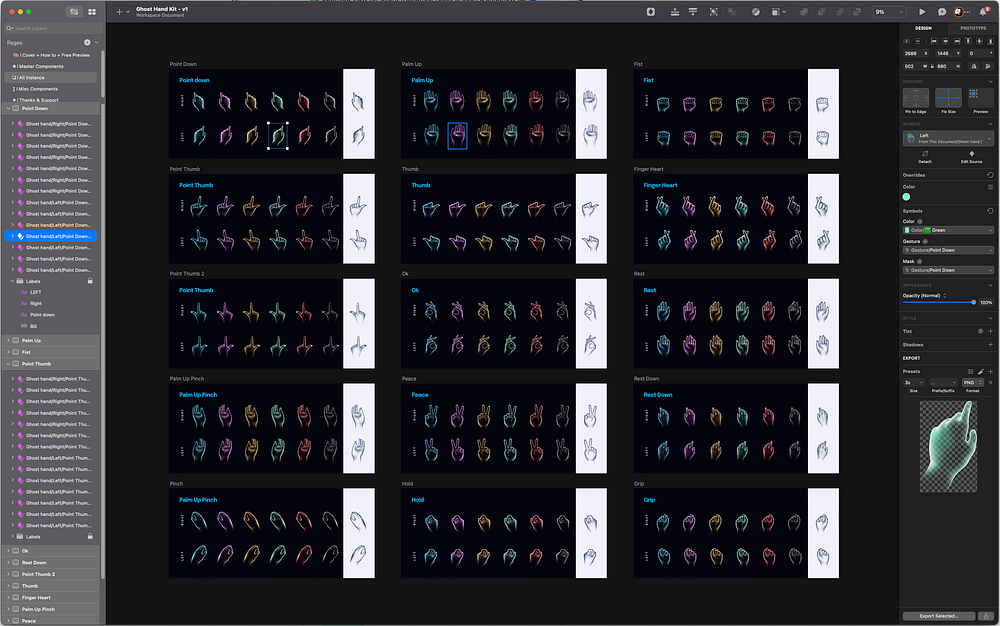
Task: Click the Create Symbol toolbar icon
Action: point(651,11)
